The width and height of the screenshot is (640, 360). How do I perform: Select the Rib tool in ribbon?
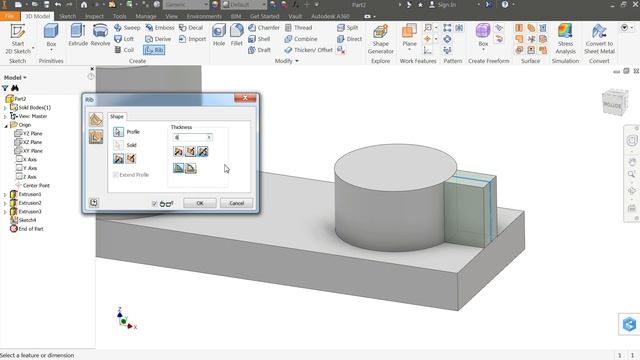(154, 50)
